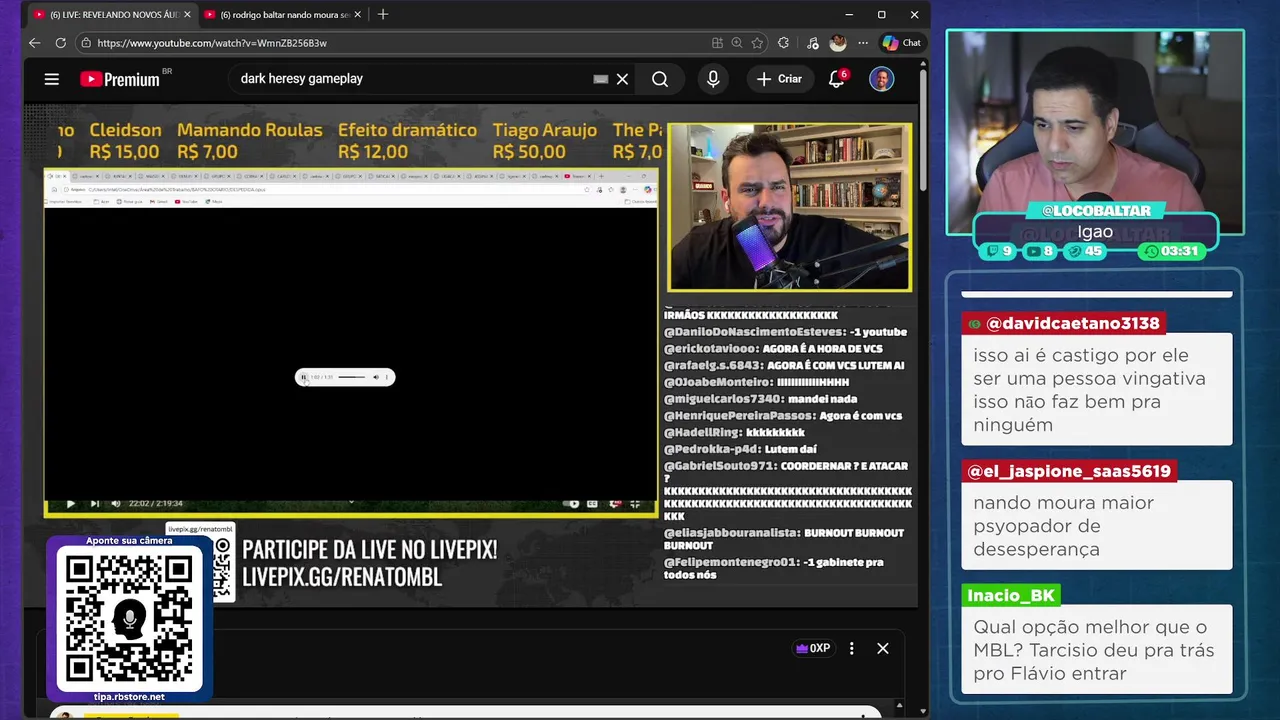Click the @davidcaetano3138 username in overlay chat

1065,324
